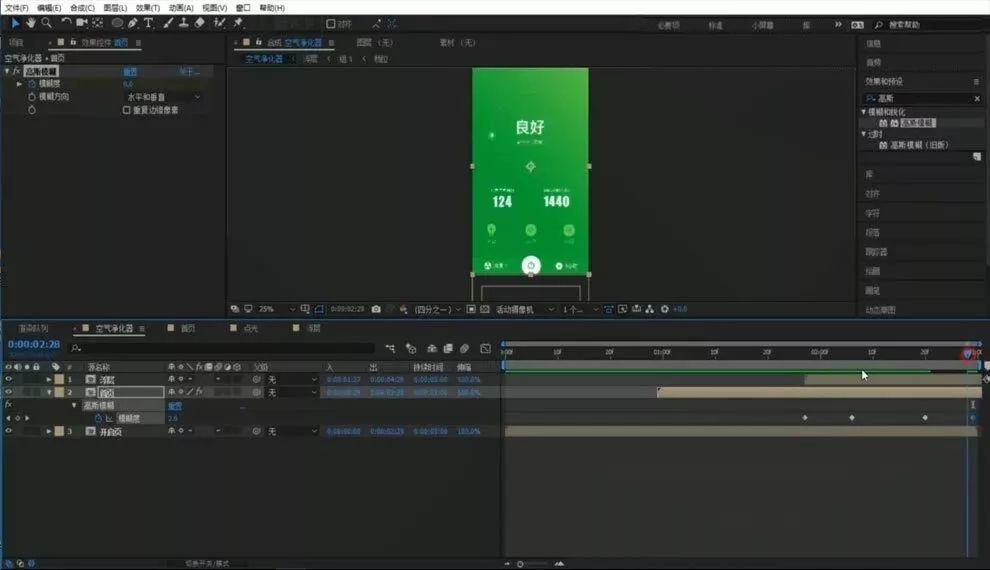Select the second 模糊度 keyframe diamond
990x570 pixels.
coord(852,418)
